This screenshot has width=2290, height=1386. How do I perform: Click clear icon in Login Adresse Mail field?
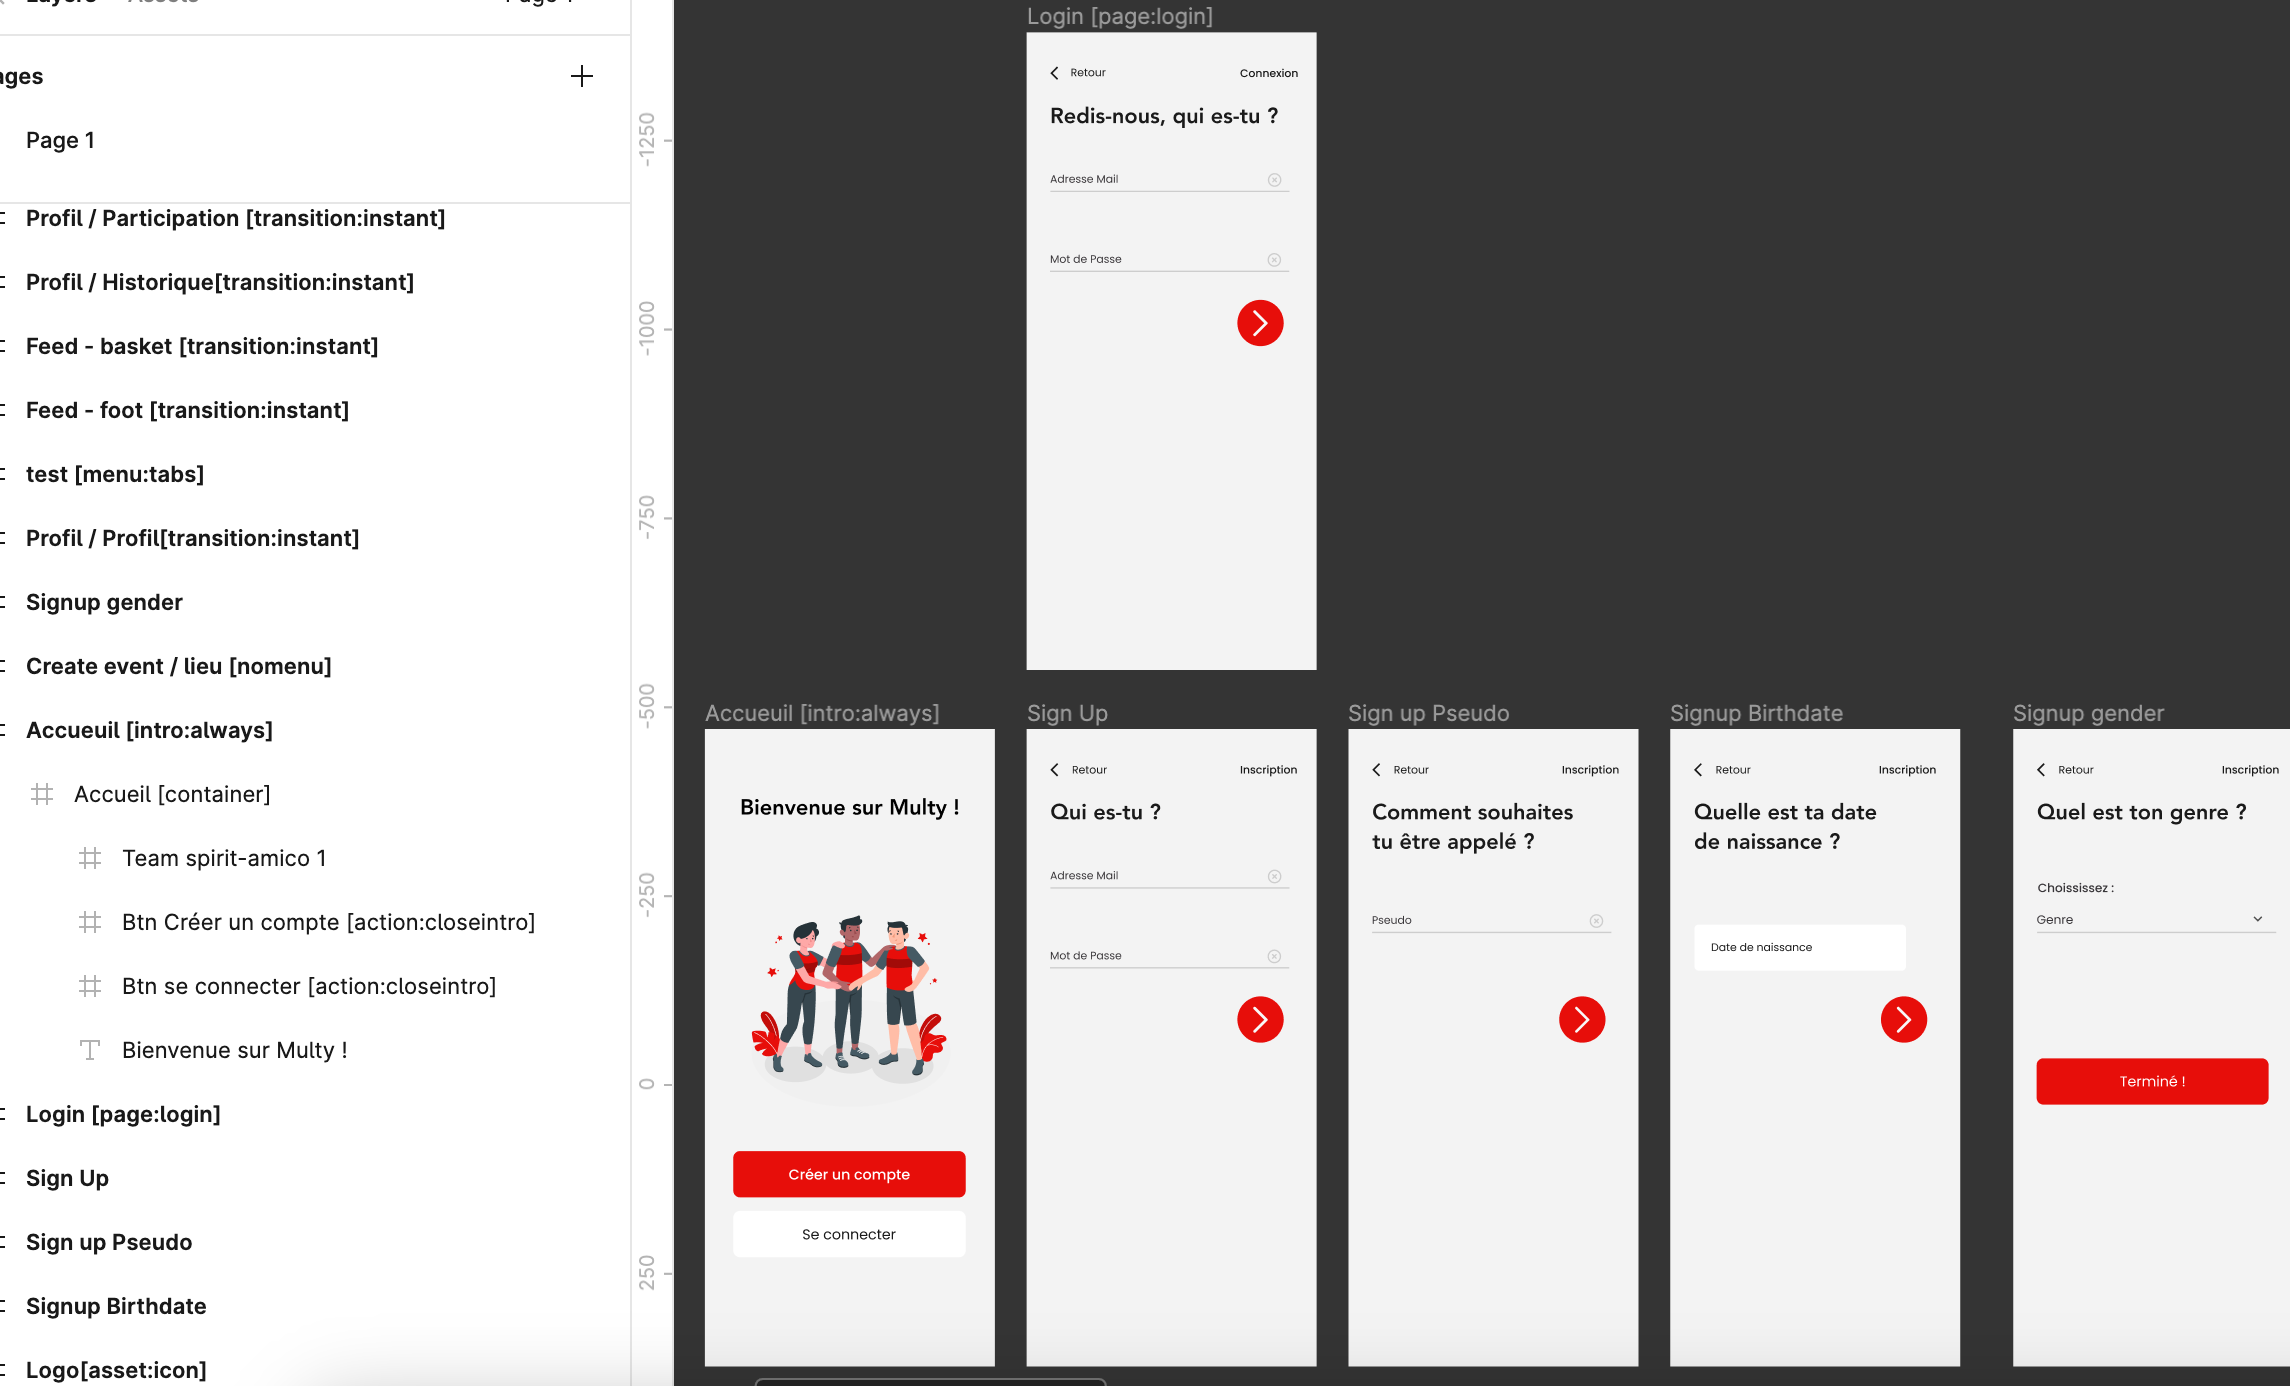pyautogui.click(x=1274, y=180)
